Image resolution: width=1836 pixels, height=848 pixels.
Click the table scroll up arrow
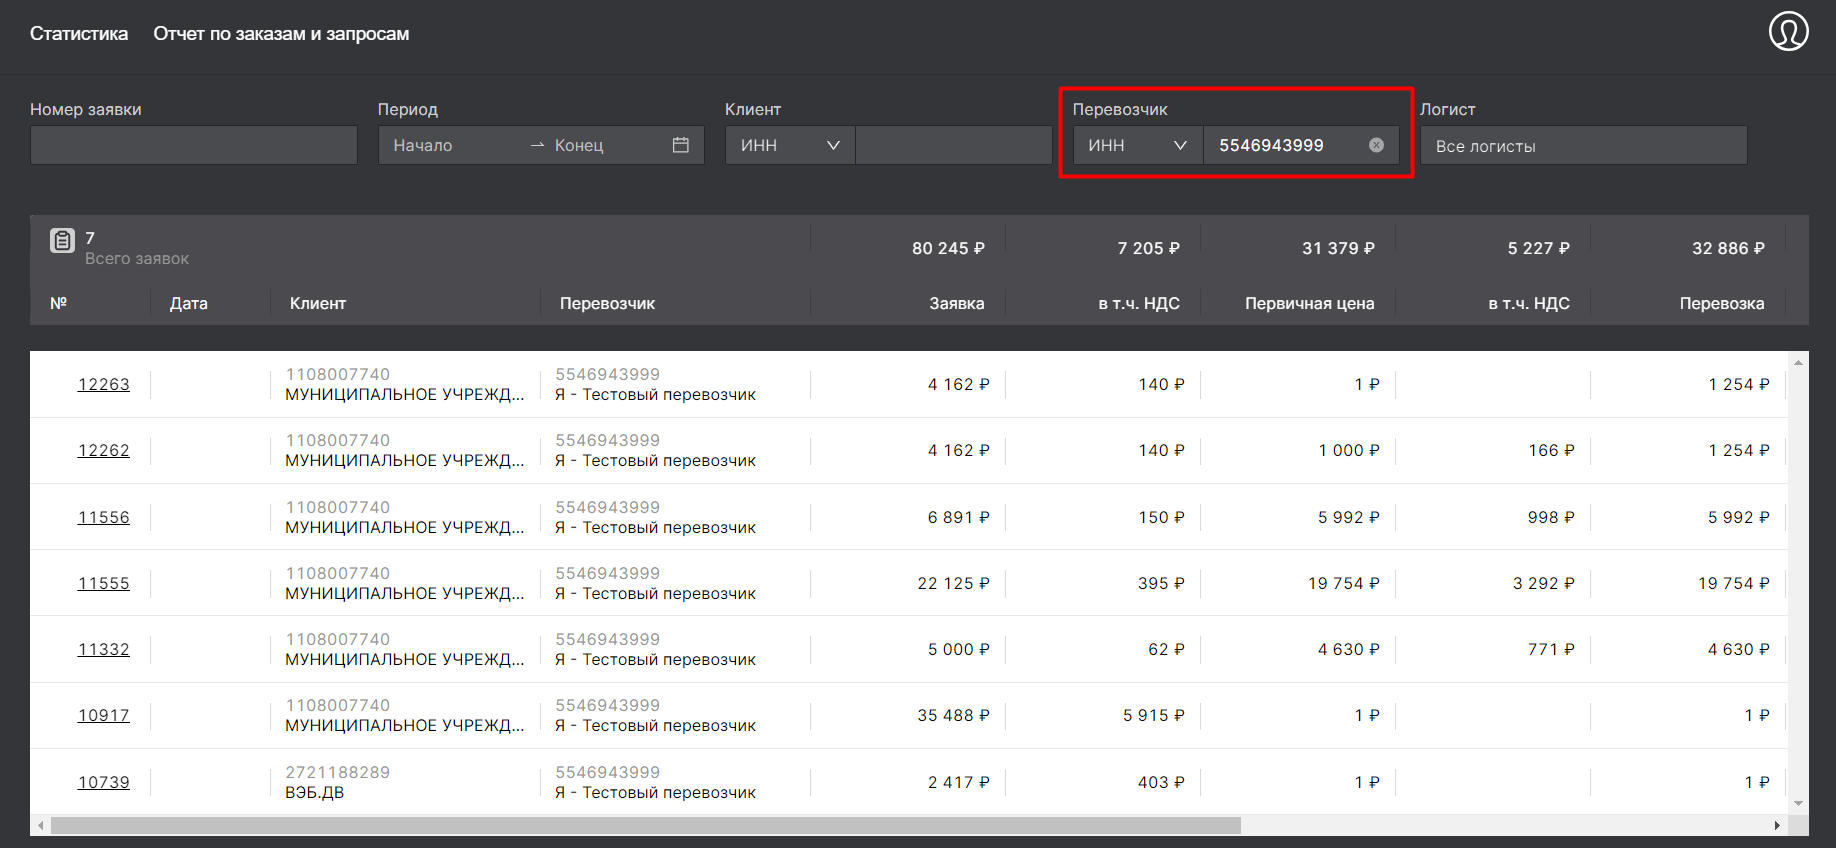click(x=1798, y=362)
